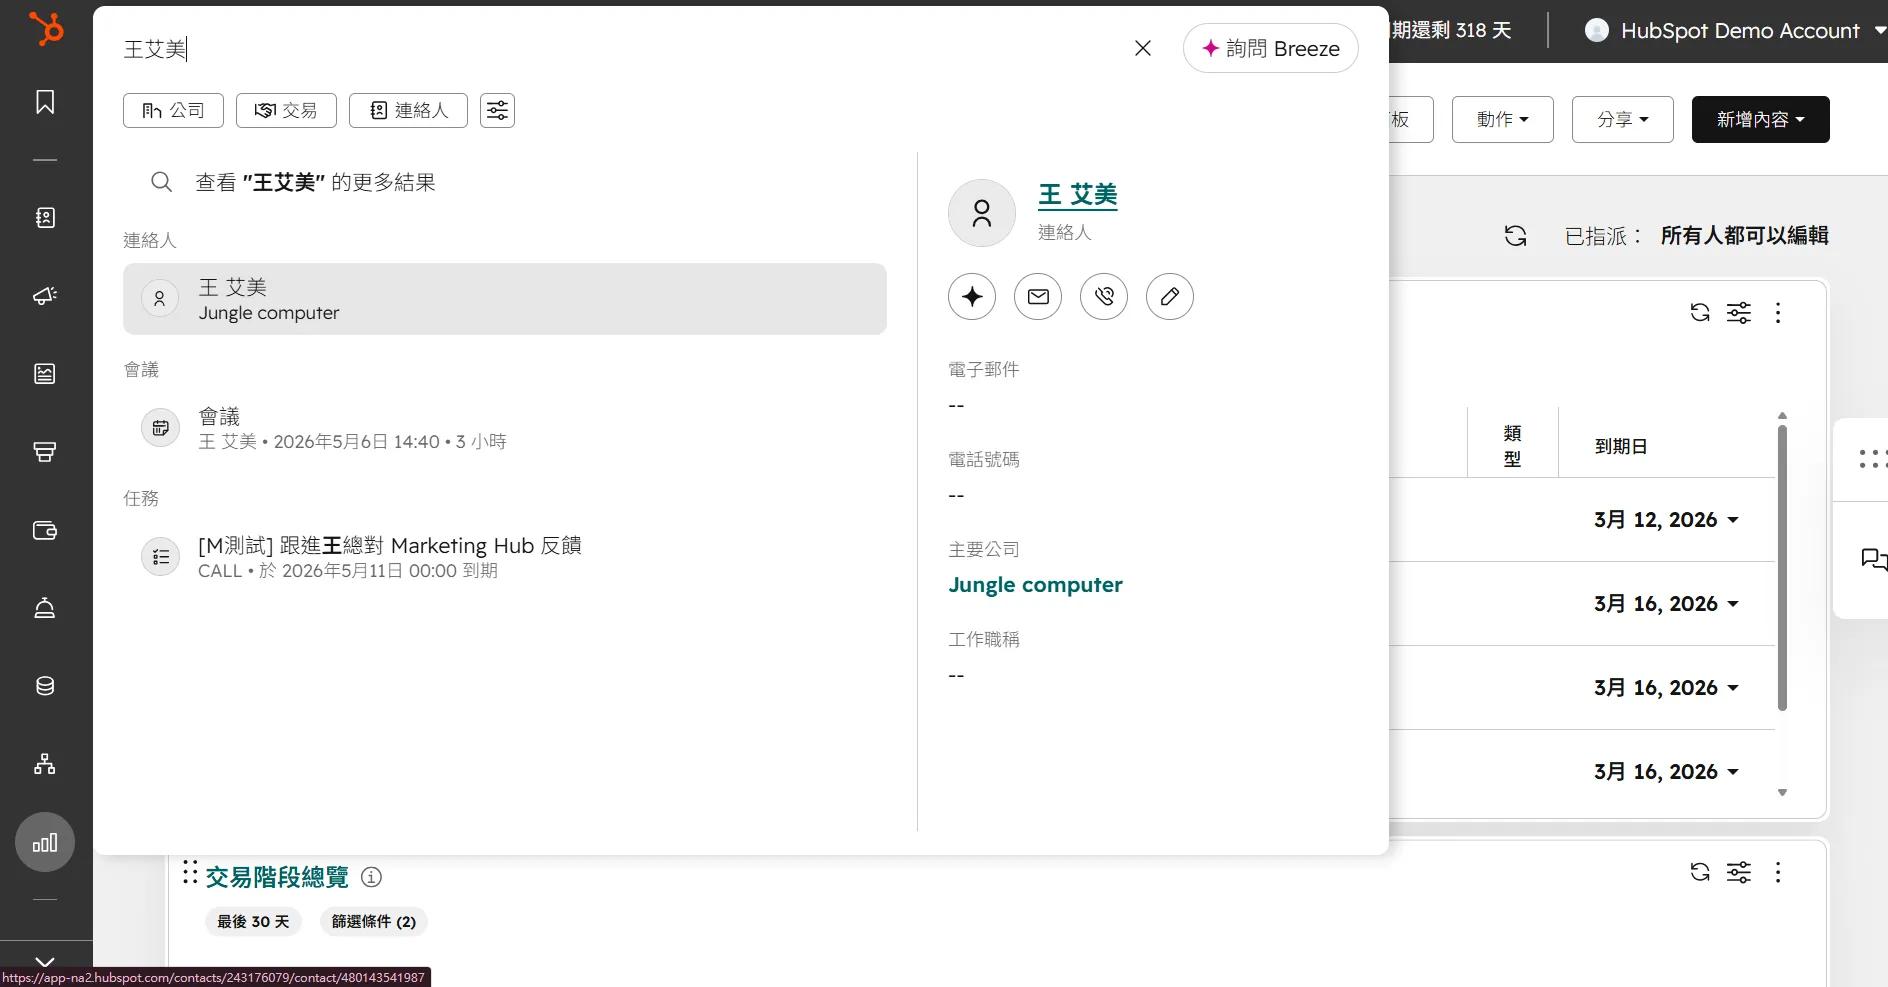Screen dimensions: 1888x987
Task: Click the drag handle beside 交易階段總覽
Action: tap(190, 872)
